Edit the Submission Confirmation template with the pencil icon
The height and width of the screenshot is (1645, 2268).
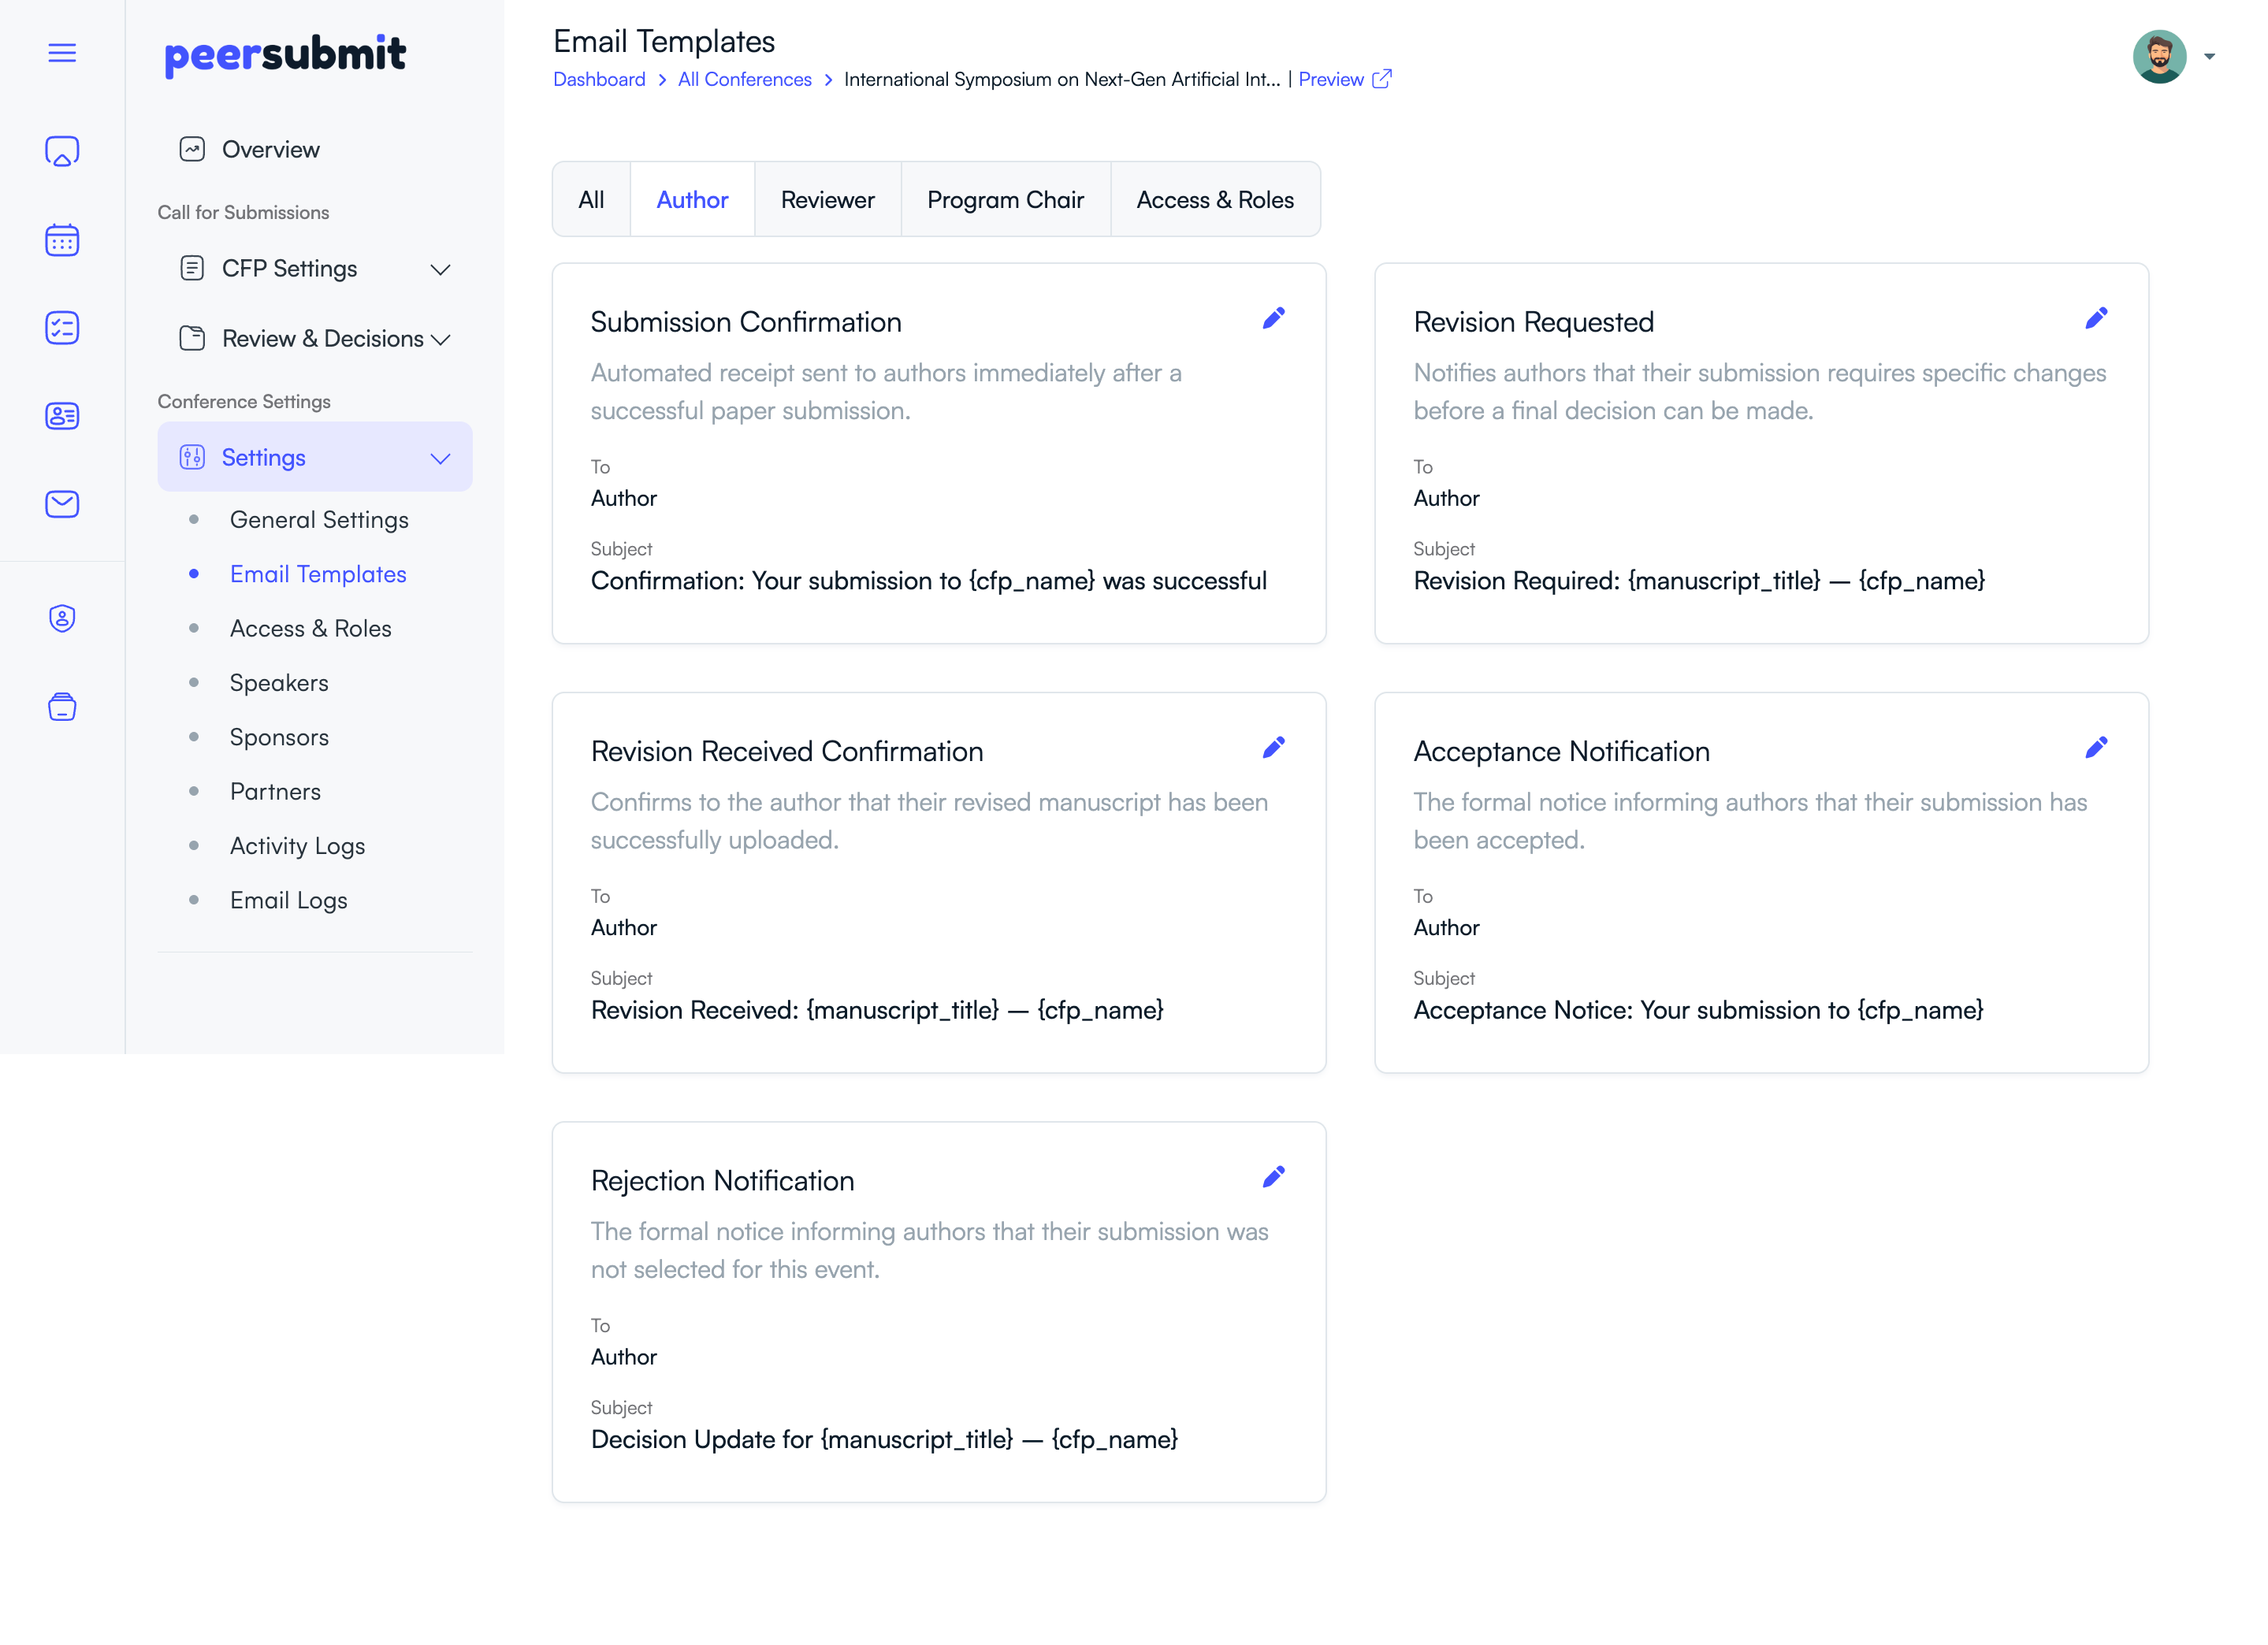coord(1274,318)
